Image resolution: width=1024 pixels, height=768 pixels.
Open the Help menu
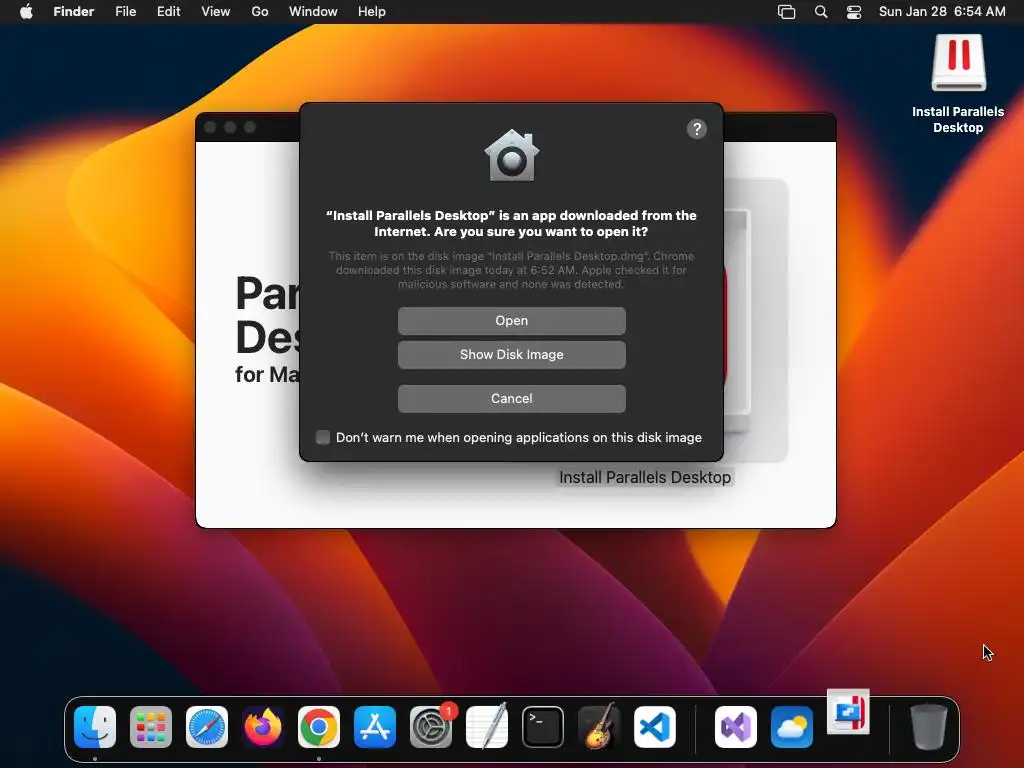tap(372, 11)
